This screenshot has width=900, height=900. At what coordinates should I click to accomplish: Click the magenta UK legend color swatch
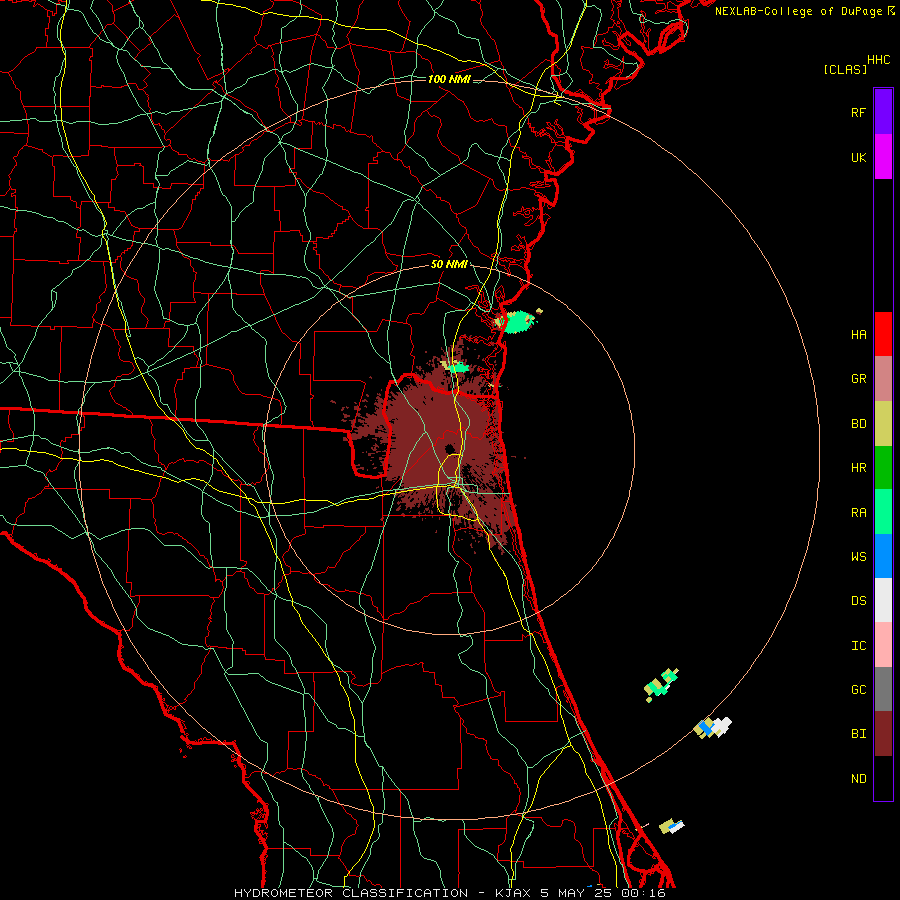[x=883, y=157]
